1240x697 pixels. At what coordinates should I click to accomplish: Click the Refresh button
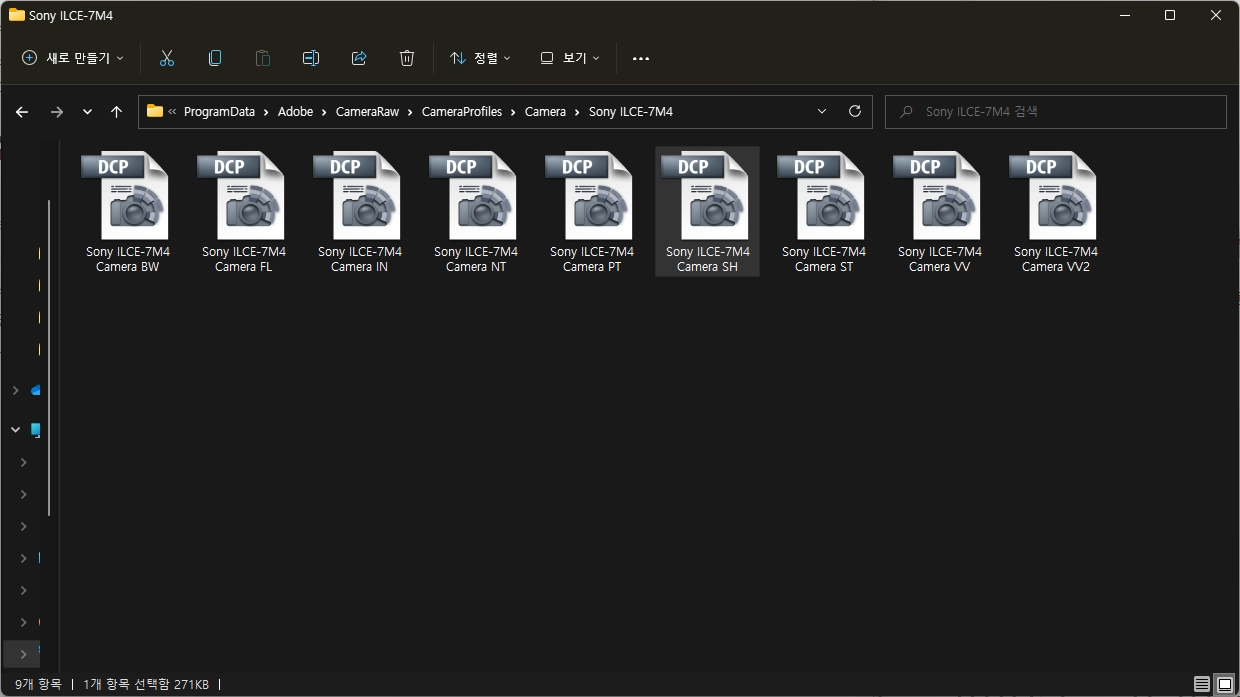point(854,112)
